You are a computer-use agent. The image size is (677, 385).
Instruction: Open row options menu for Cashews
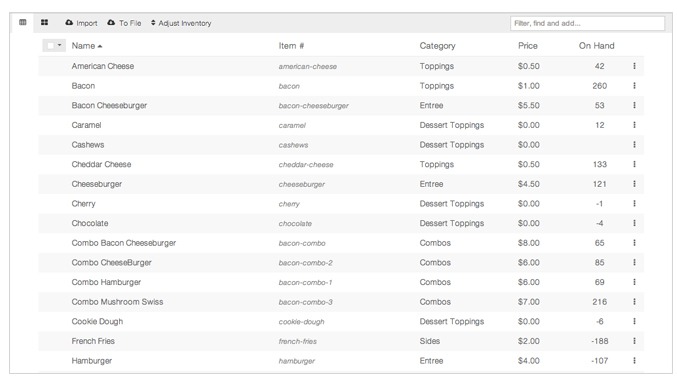[634, 145]
